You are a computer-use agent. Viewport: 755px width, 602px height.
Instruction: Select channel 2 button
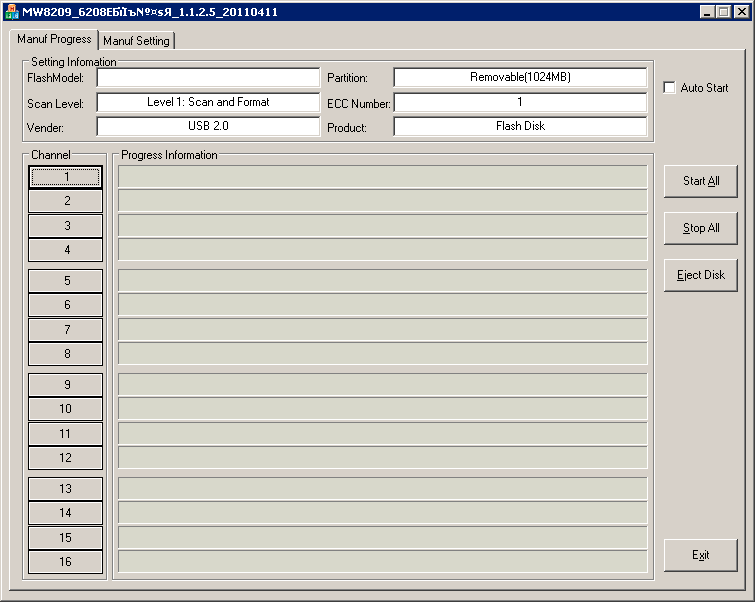pos(65,201)
